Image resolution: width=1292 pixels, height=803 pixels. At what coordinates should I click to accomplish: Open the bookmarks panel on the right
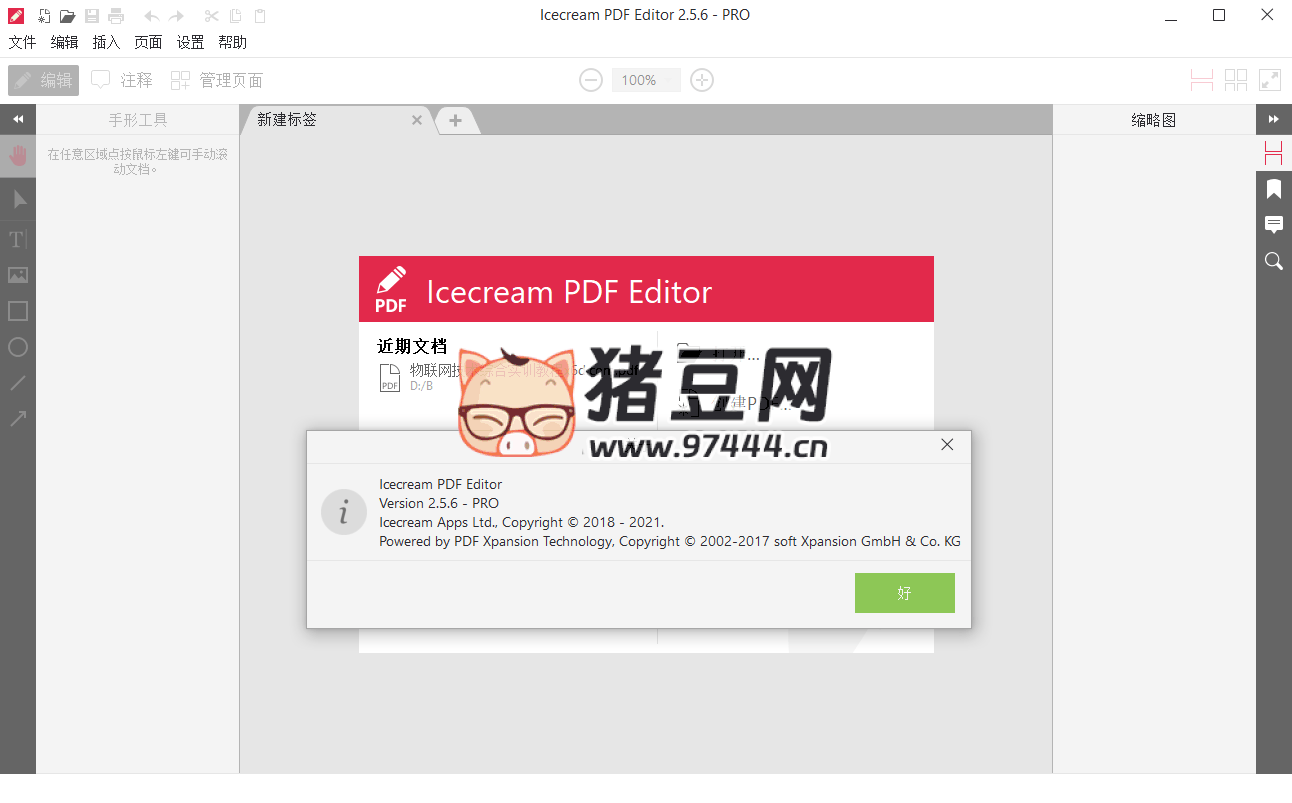[1273, 189]
